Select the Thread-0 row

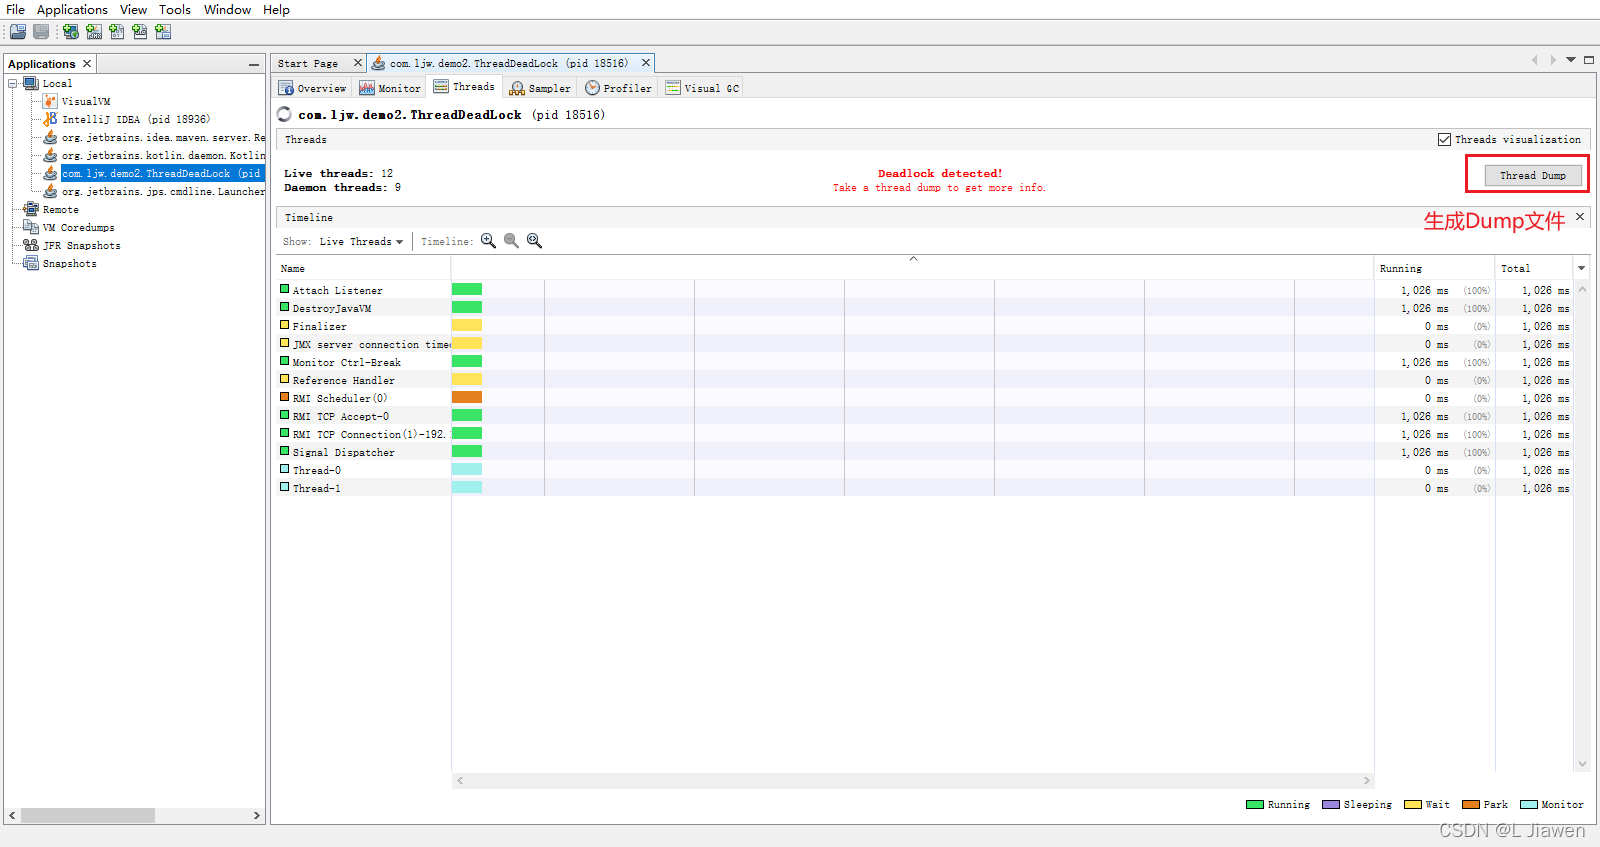point(924,470)
